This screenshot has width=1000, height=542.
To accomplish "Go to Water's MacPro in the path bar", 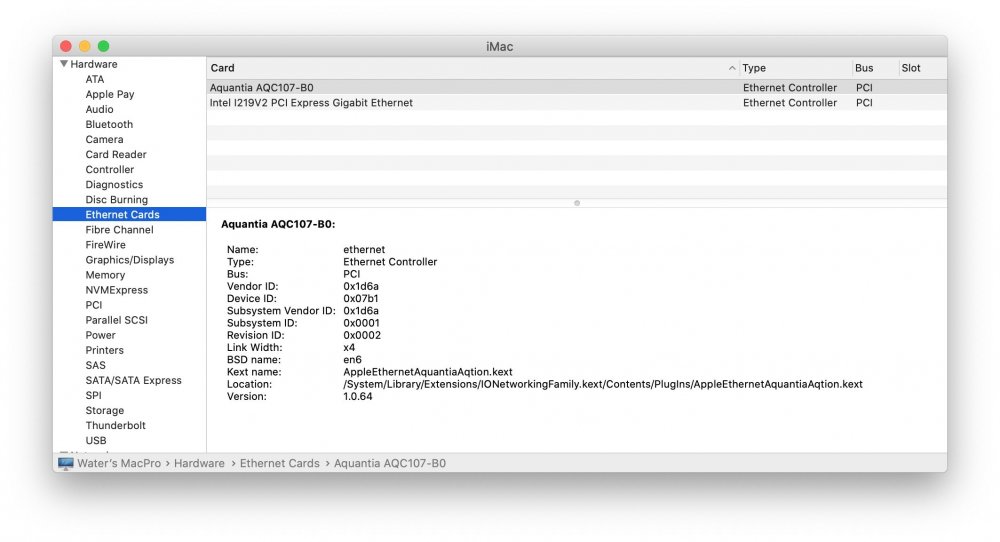I will point(119,464).
